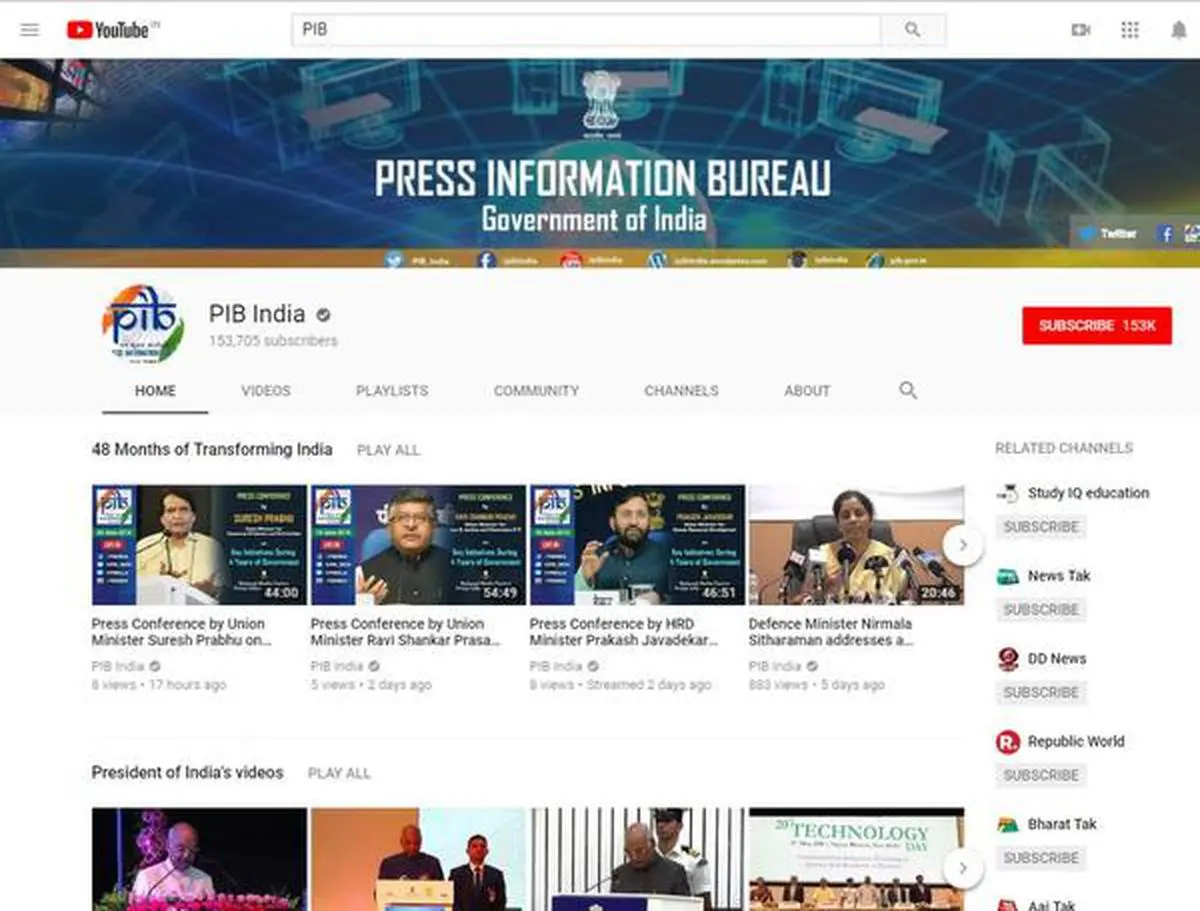Viewport: 1200px width, 911px height.
Task: Click the red SUBSCRIBE 153K button
Action: click(x=1097, y=326)
